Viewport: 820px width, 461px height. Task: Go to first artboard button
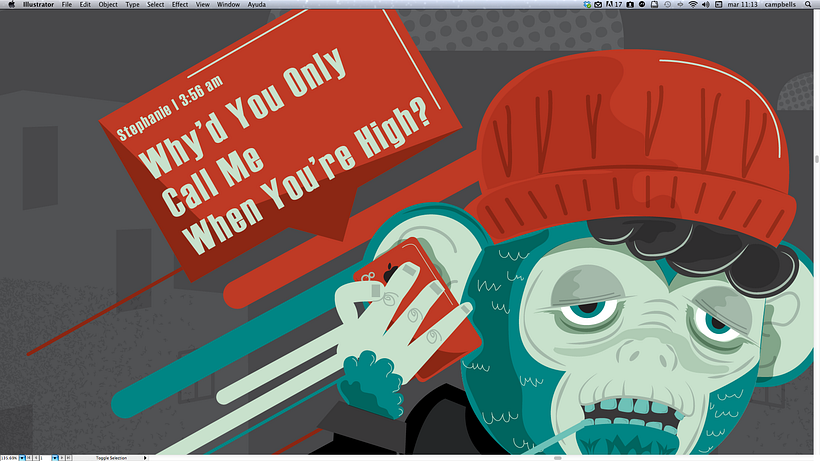pyautogui.click(x=29, y=458)
